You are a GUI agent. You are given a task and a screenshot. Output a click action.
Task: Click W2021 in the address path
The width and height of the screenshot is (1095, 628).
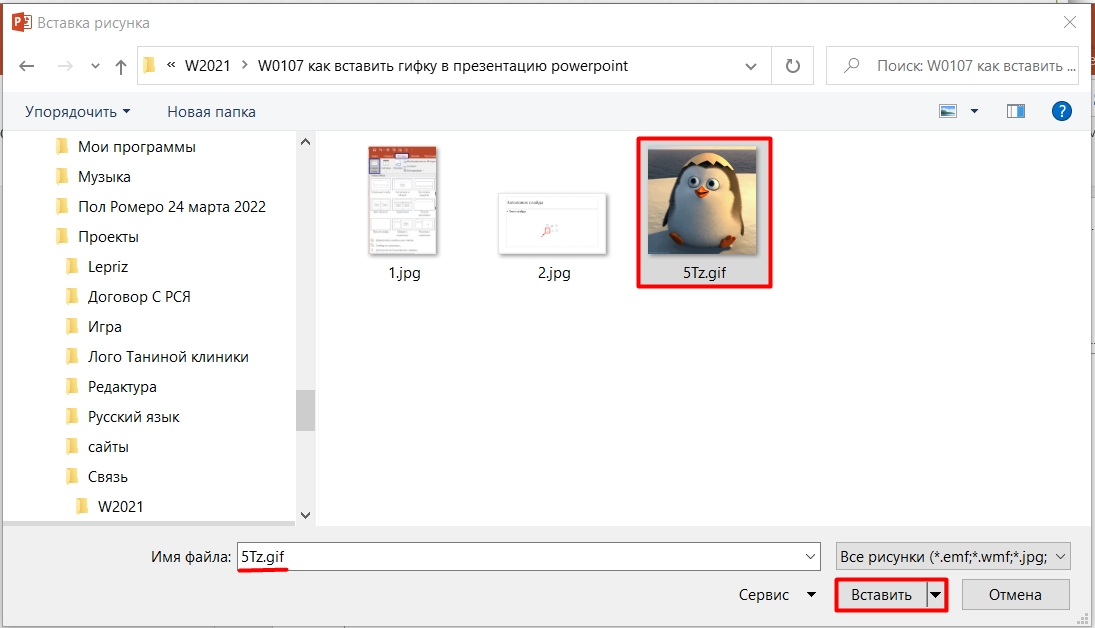(x=207, y=66)
